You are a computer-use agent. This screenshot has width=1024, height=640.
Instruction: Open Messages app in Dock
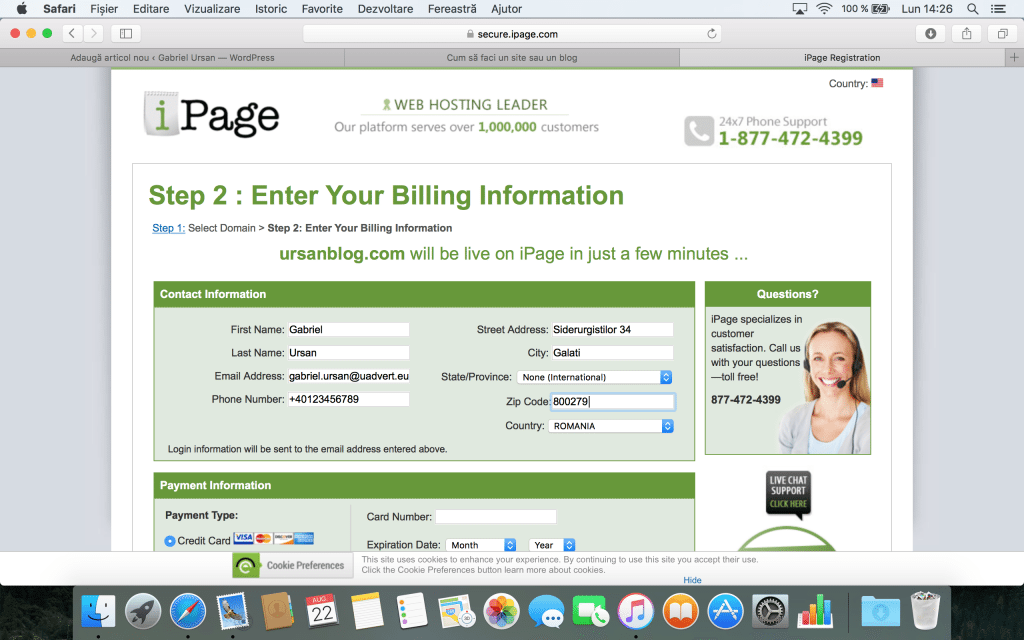point(546,612)
